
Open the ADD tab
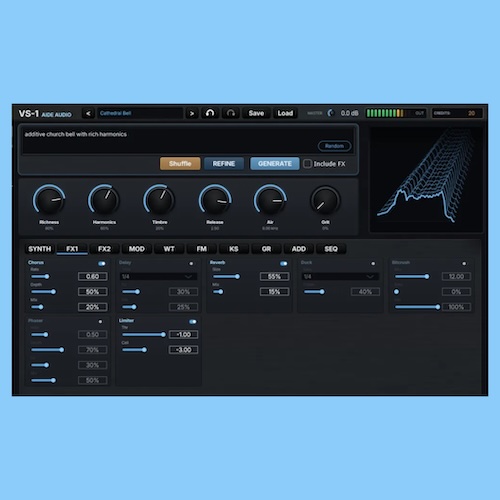pyautogui.click(x=299, y=249)
